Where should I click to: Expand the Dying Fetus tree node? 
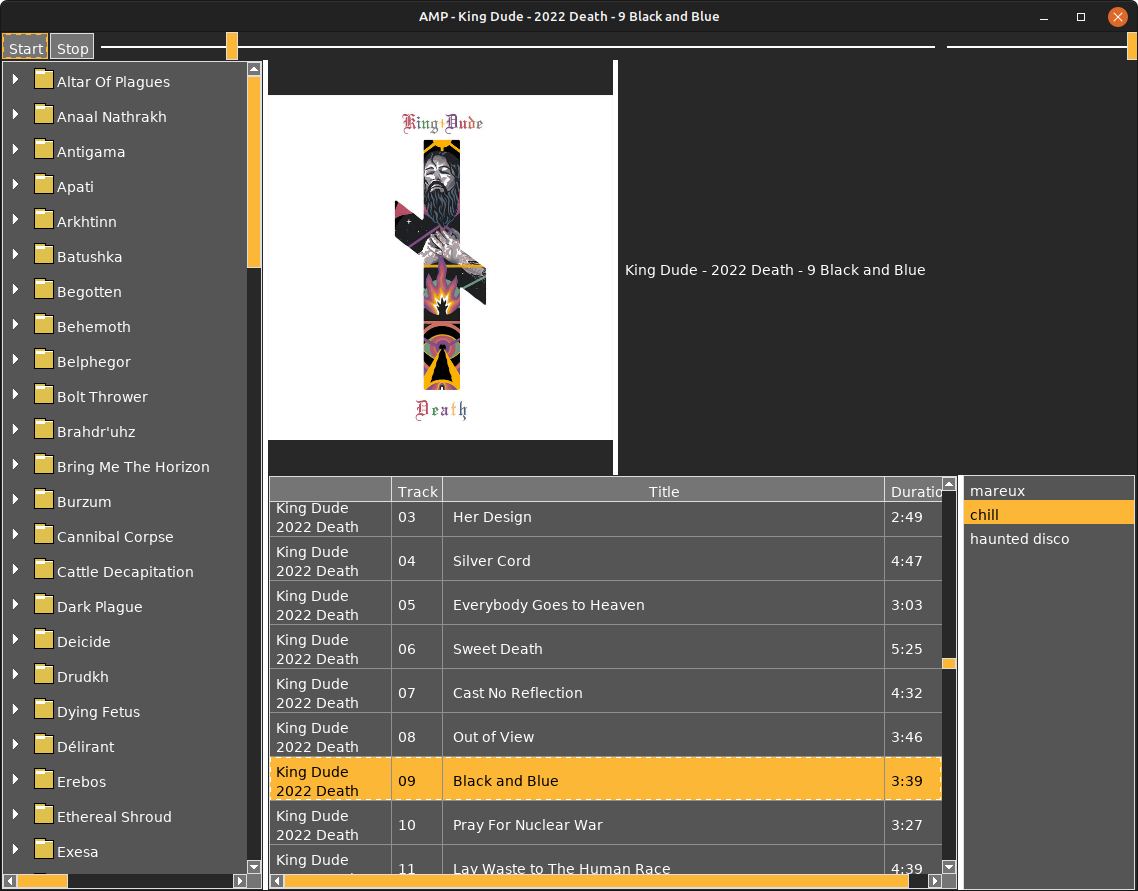[x=15, y=709]
